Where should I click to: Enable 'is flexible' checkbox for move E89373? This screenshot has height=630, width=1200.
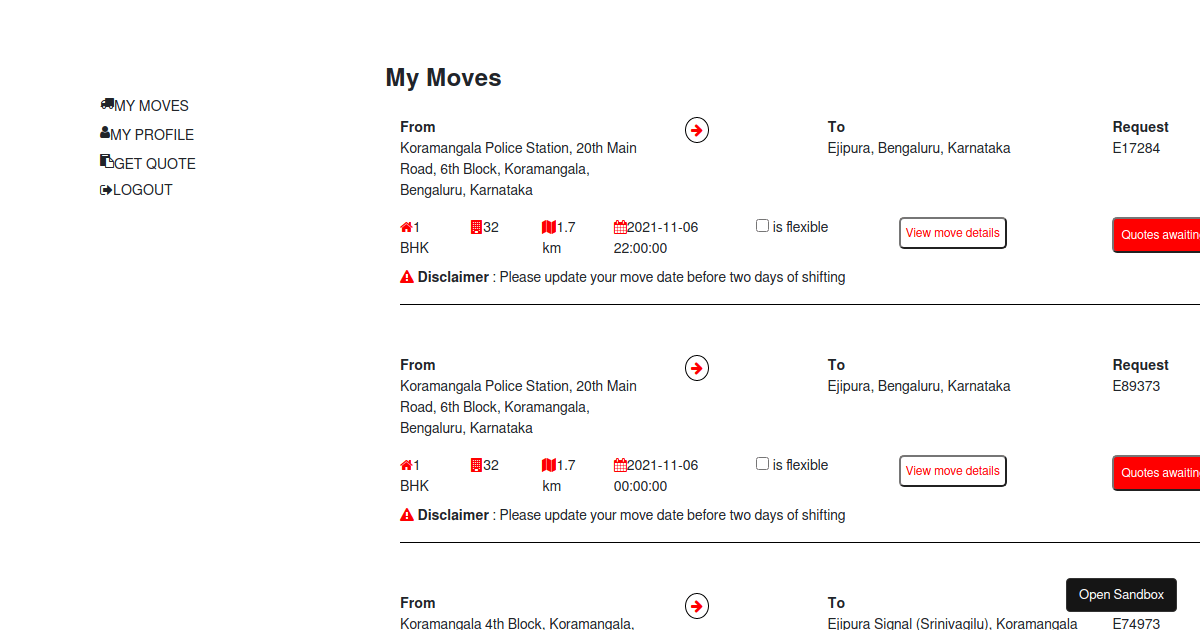[x=762, y=464]
